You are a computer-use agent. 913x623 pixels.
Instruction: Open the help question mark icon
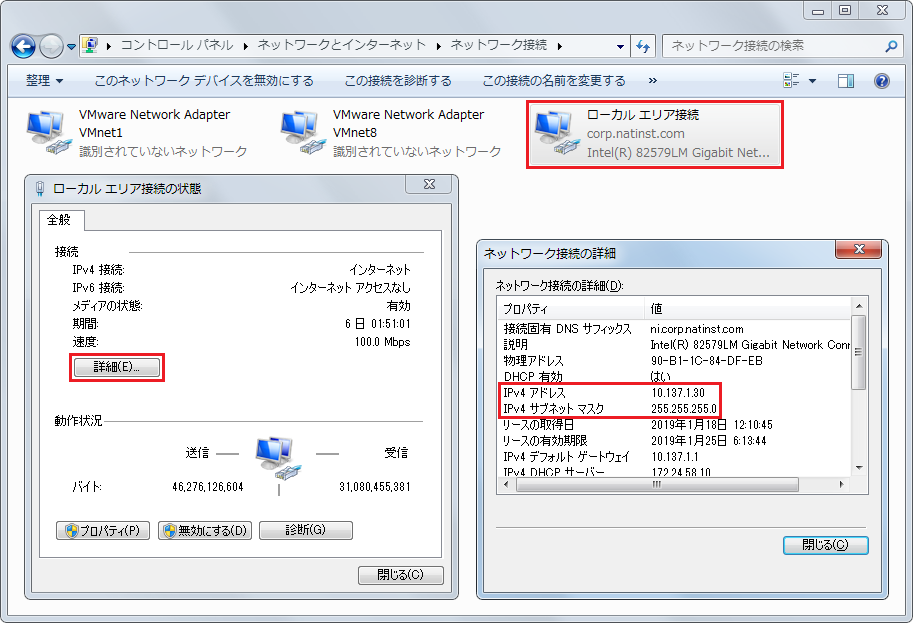[881, 81]
